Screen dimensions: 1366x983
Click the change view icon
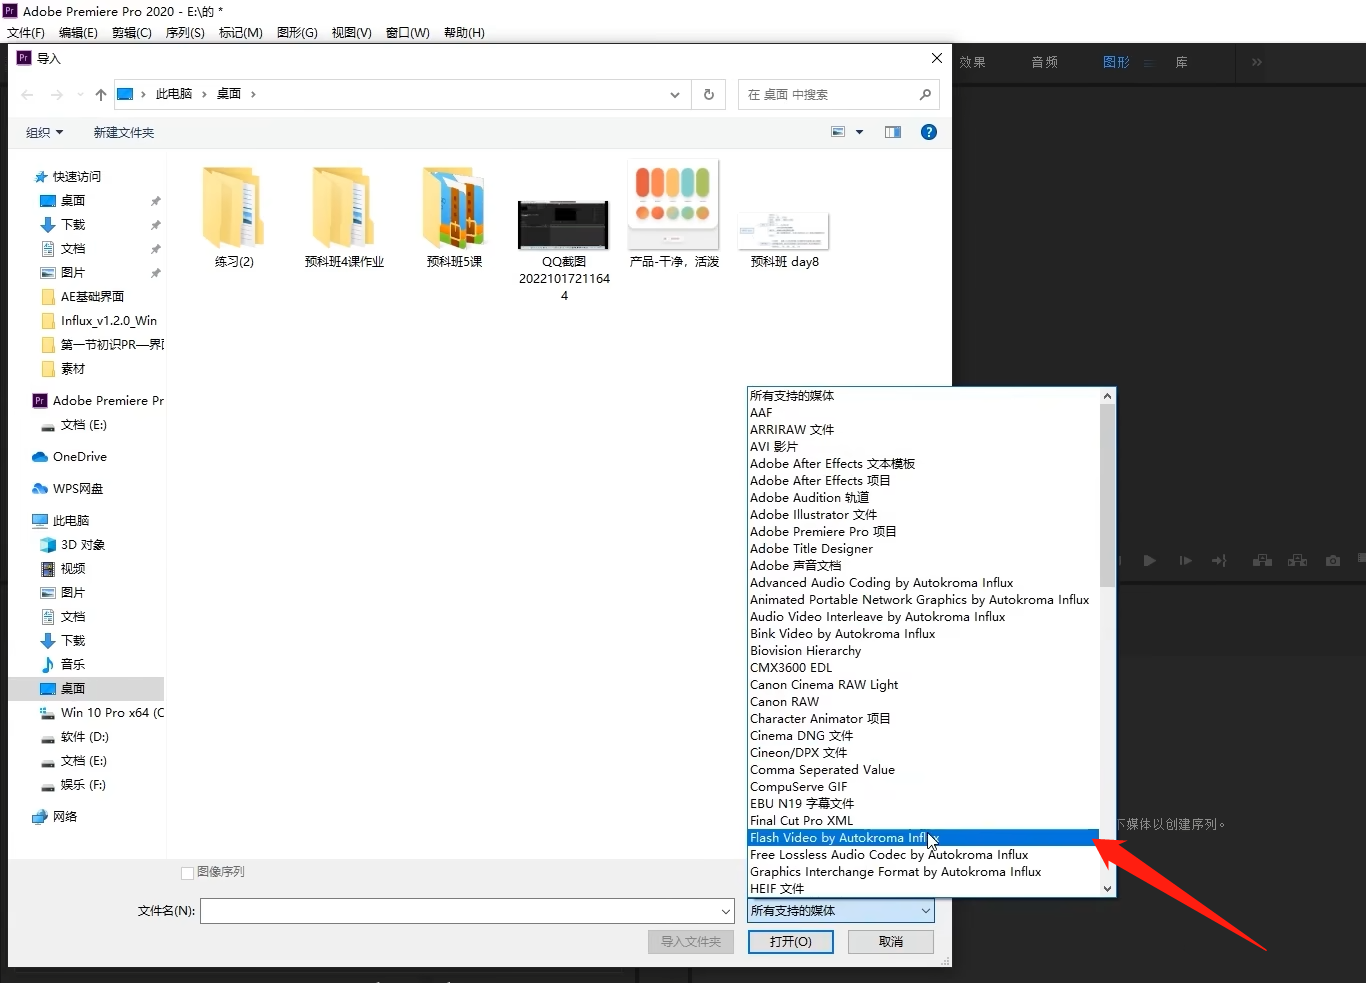coord(838,132)
